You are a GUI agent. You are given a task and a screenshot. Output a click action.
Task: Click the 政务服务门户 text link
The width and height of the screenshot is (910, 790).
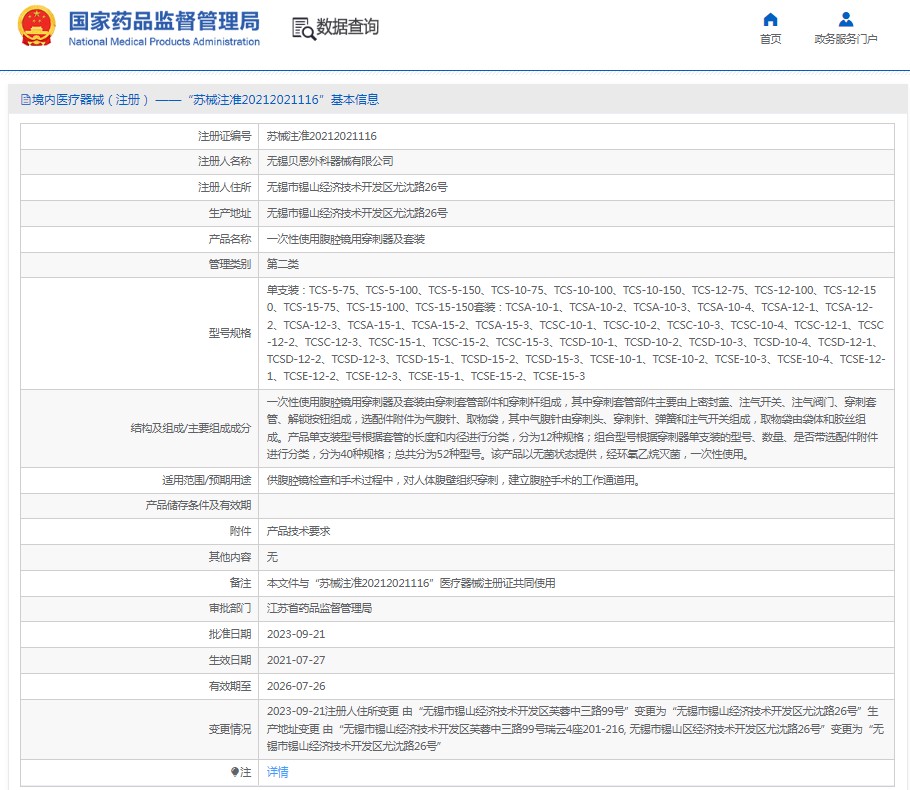point(846,39)
